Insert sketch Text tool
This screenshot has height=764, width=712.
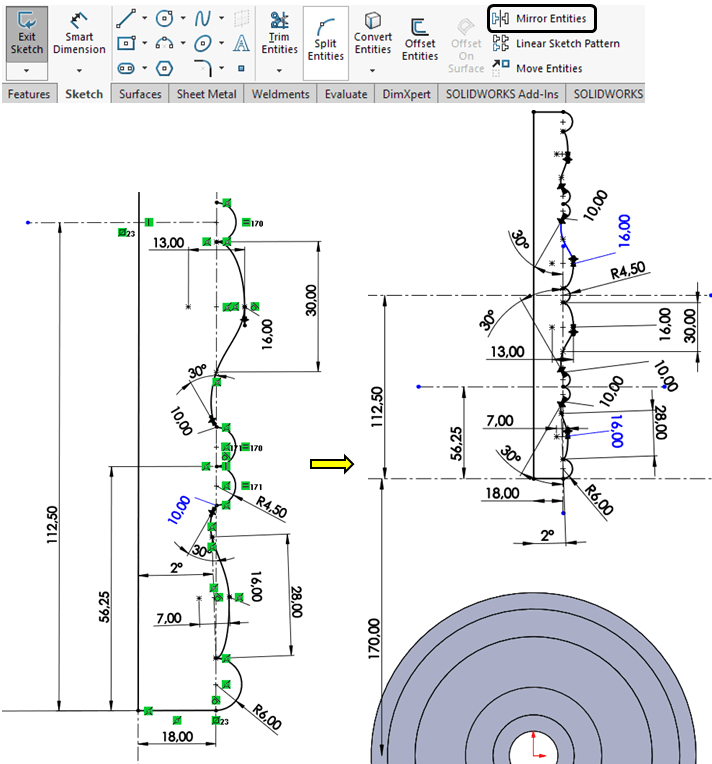[x=241, y=43]
